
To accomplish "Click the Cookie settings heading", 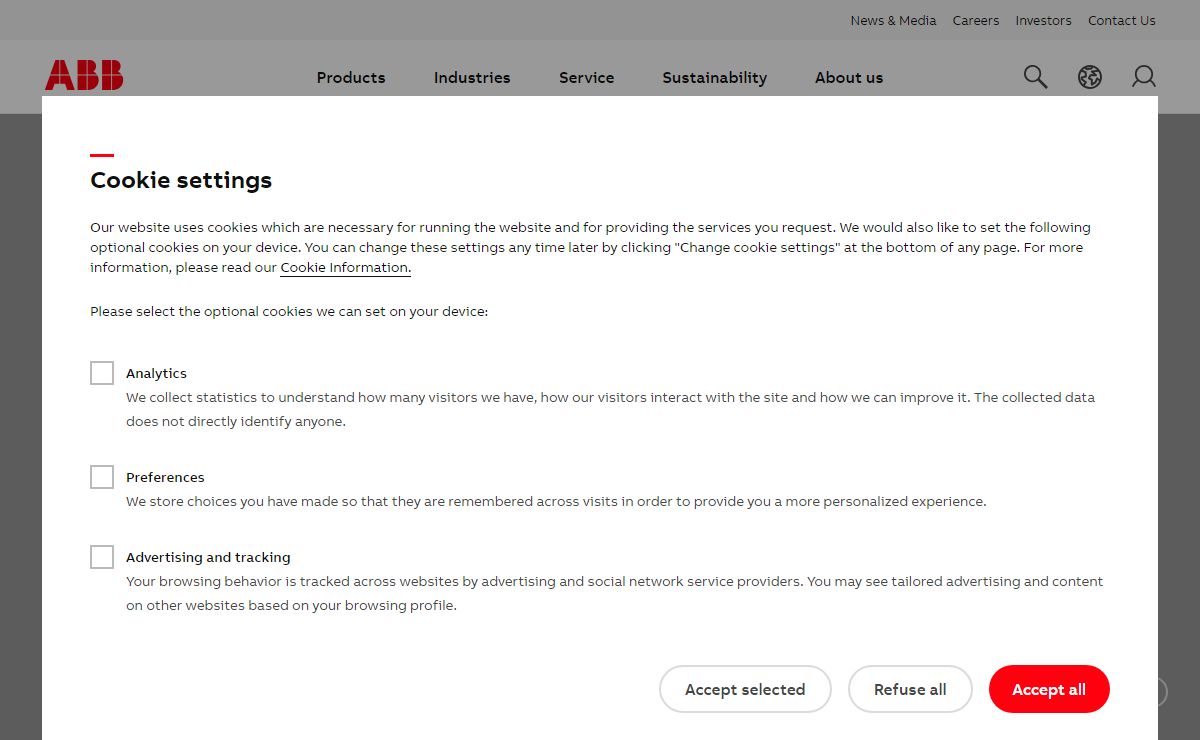I will tap(181, 180).
